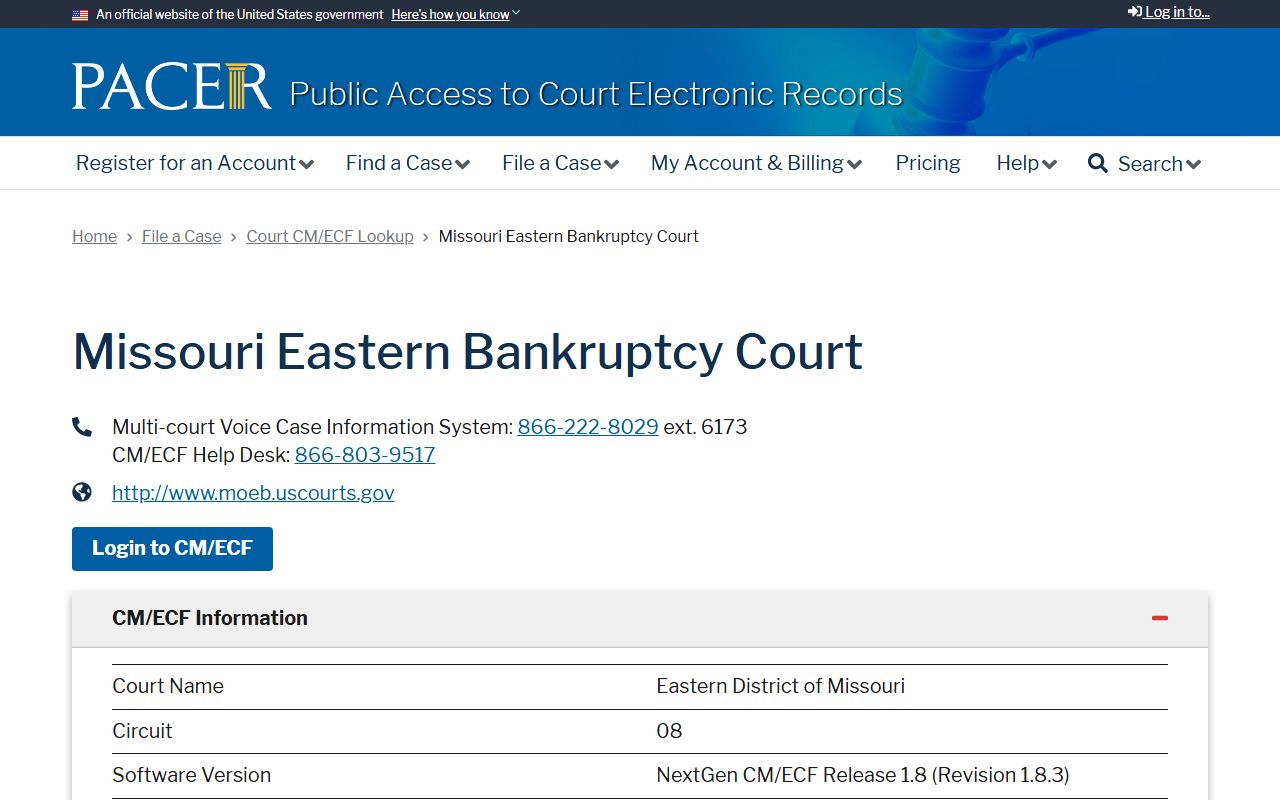Open My Account & Billing menu

pos(756,163)
